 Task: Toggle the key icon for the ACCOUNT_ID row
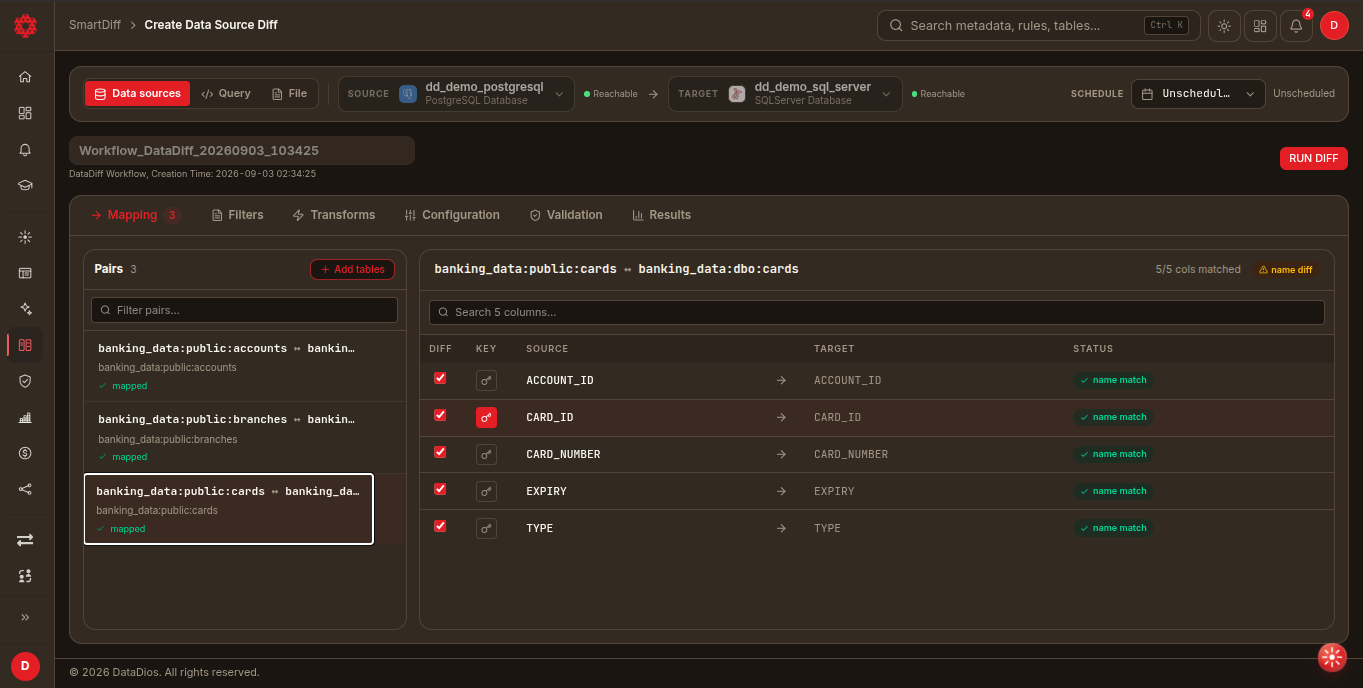[486, 380]
